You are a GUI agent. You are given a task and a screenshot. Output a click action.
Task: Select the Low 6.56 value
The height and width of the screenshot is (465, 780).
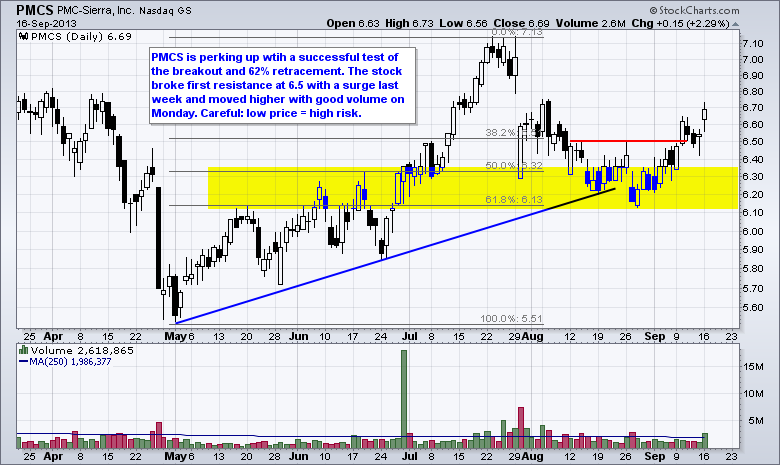pos(463,23)
